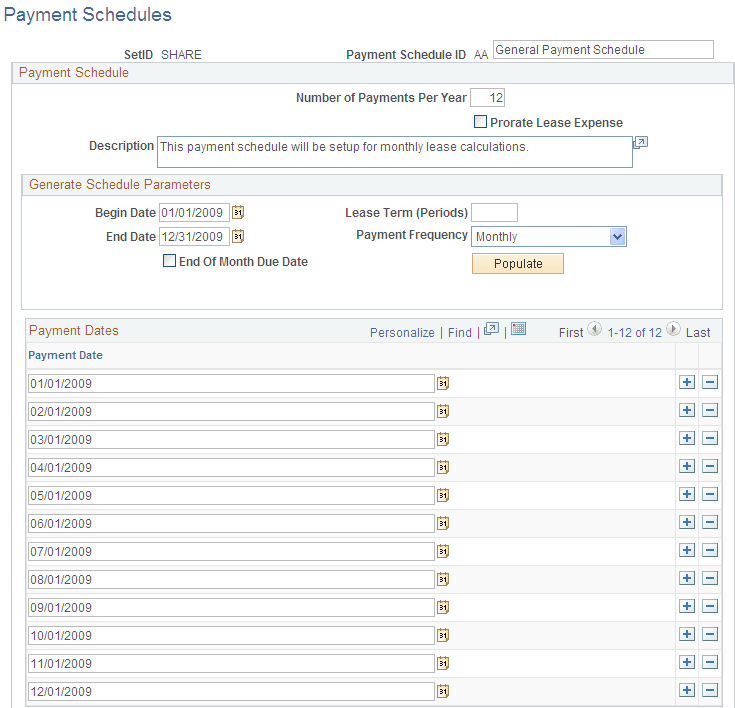Add a row after 01/01/2009
This screenshot has height=708, width=735.
pos(687,382)
